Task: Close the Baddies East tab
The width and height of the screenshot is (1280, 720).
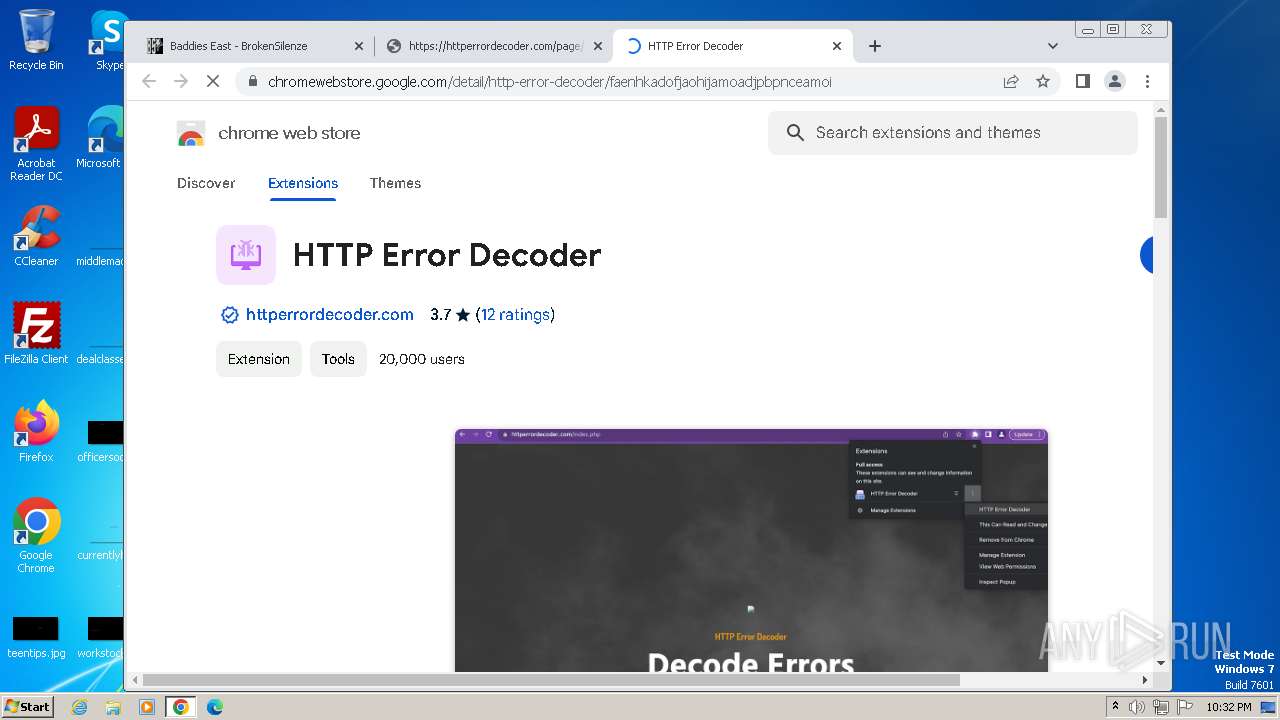Action: pyautogui.click(x=359, y=46)
